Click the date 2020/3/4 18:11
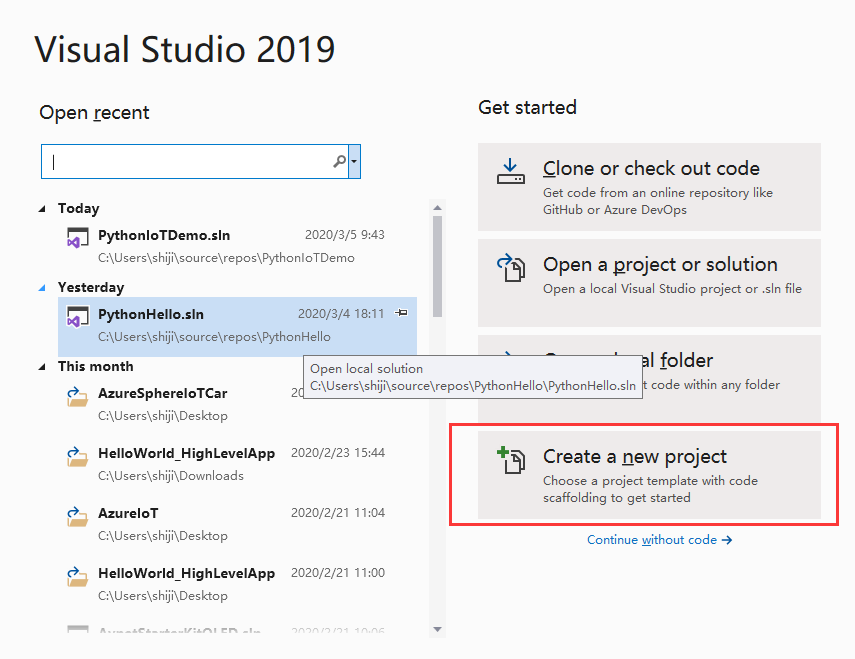The image size is (855, 659). click(x=341, y=314)
